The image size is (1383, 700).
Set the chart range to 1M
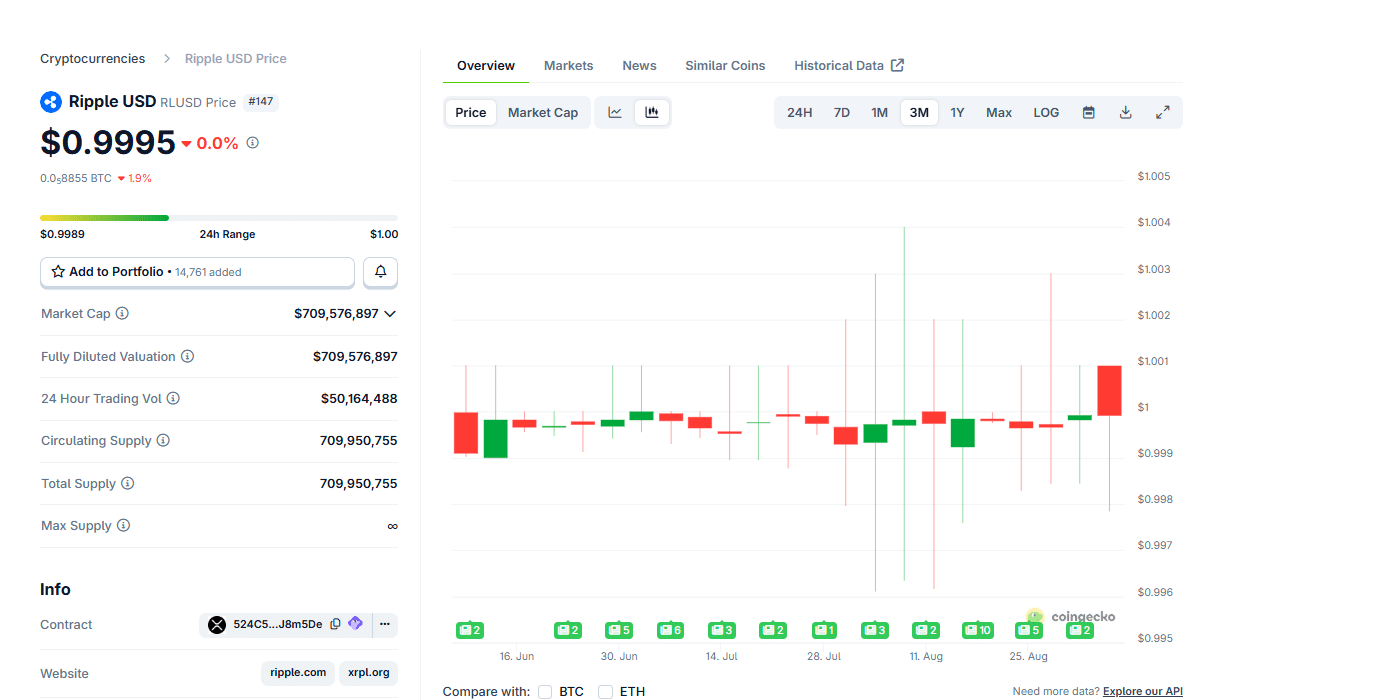pyautogui.click(x=880, y=113)
